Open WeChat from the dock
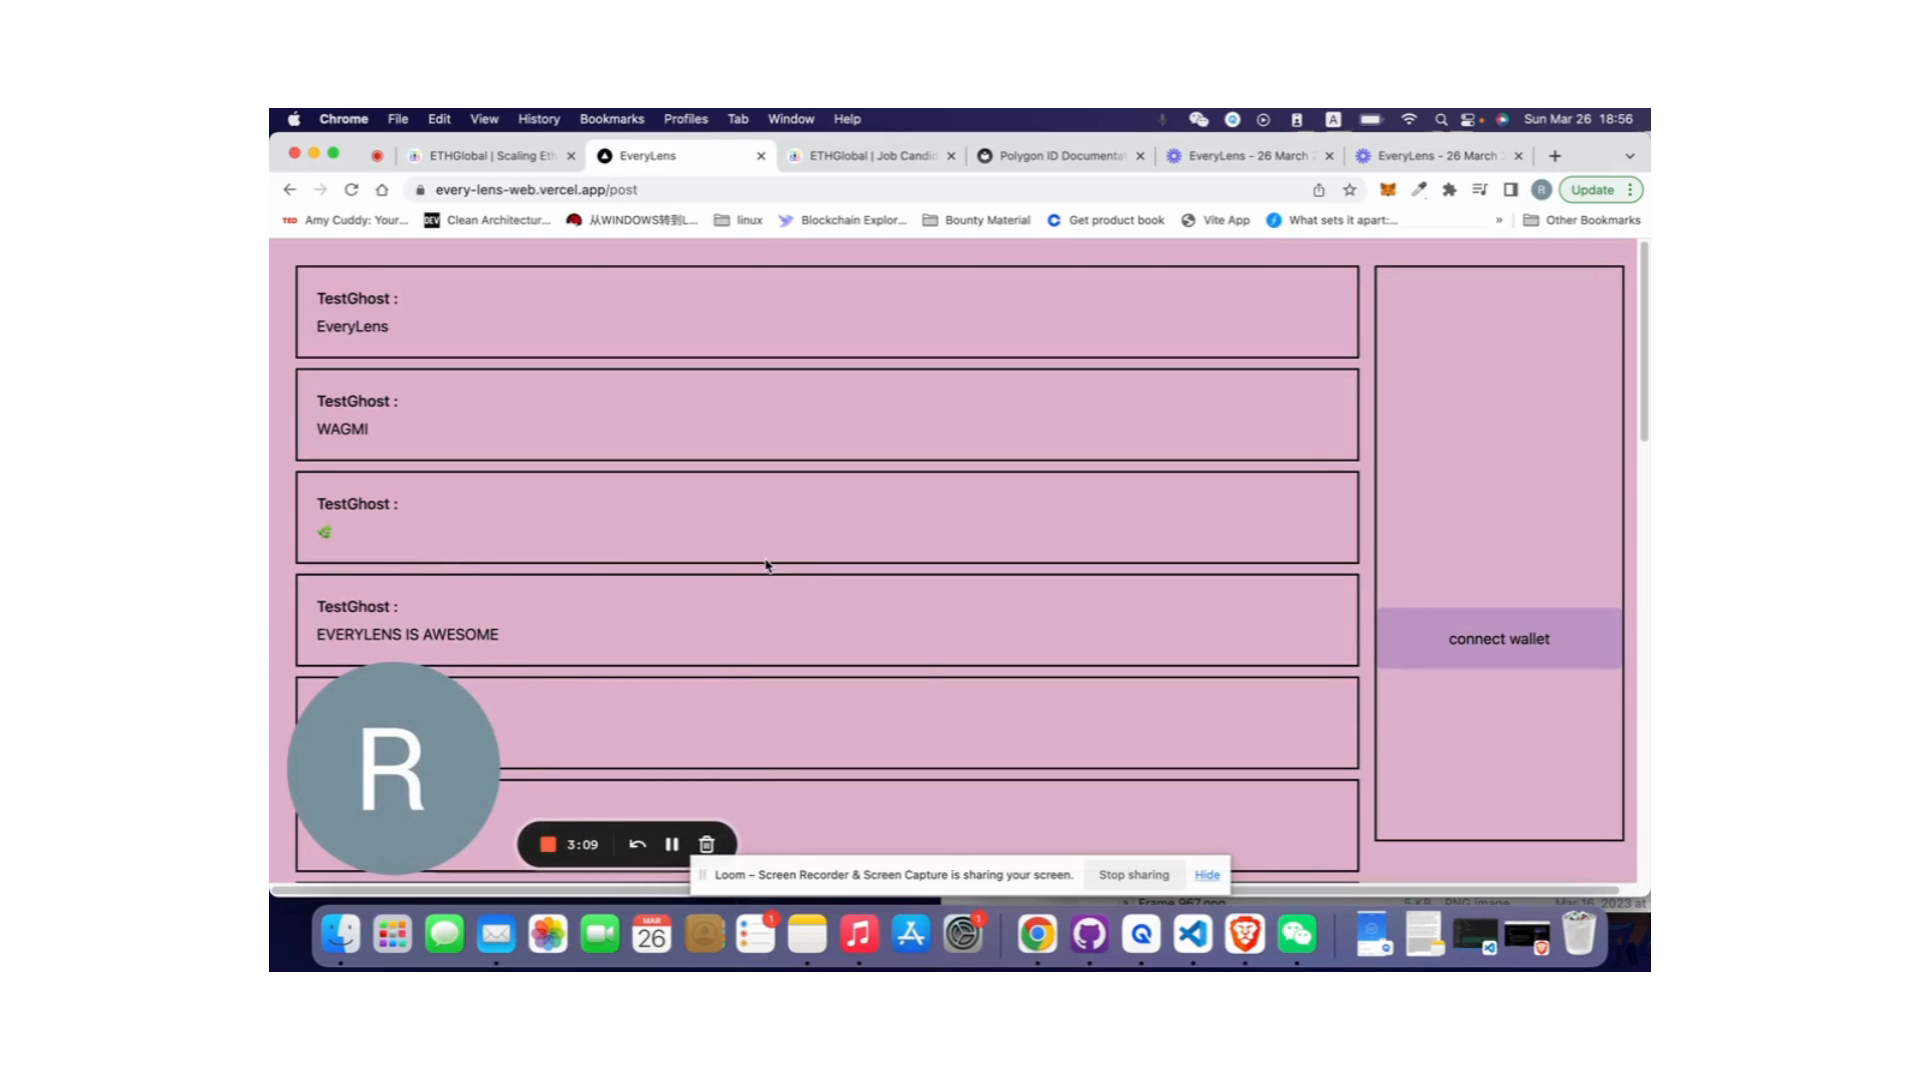 (x=1297, y=934)
